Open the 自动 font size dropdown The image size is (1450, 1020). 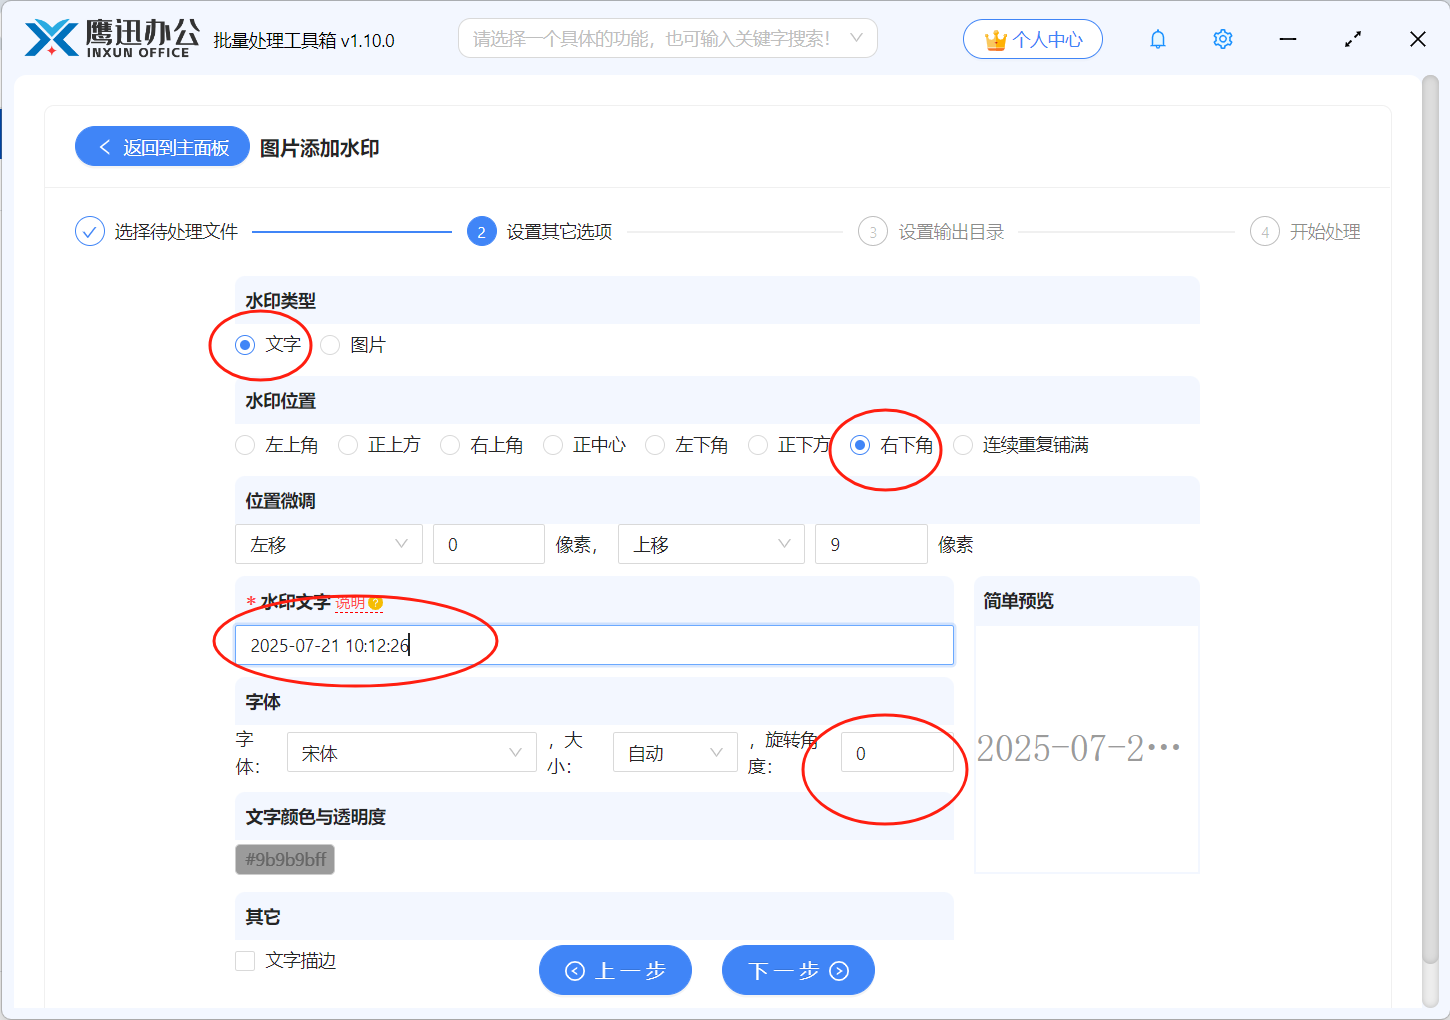tap(675, 752)
